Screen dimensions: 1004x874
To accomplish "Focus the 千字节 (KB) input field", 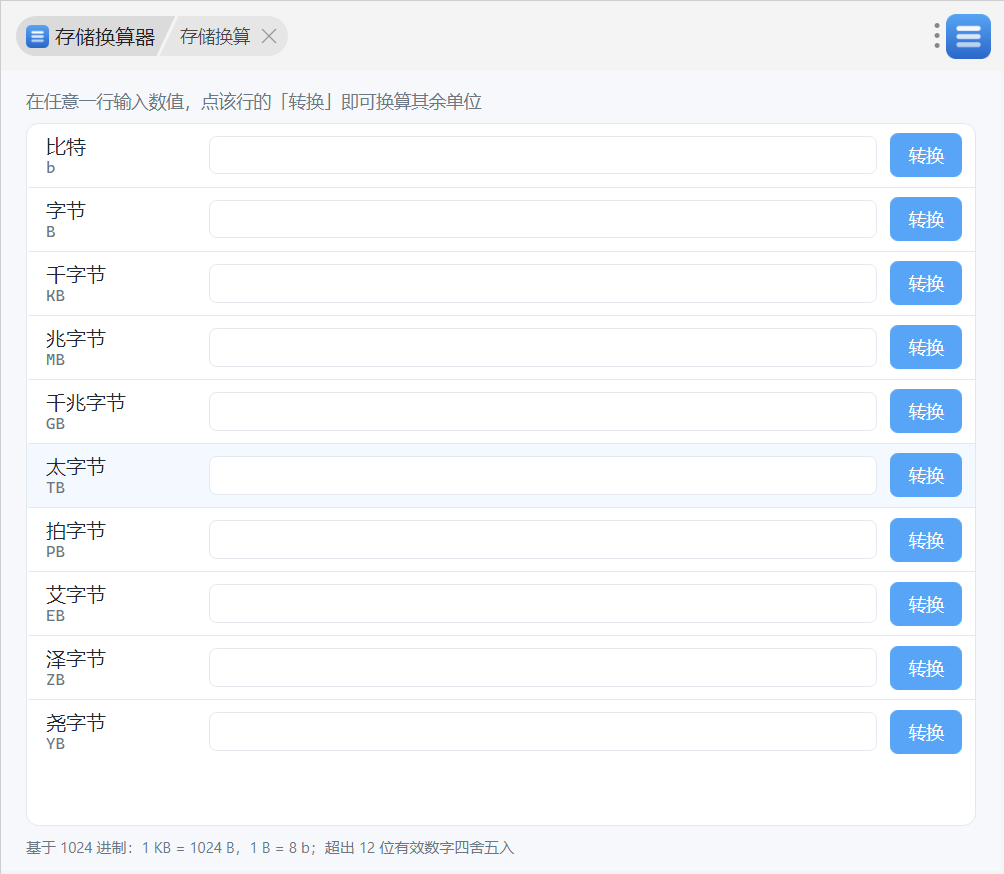I will (542, 283).
